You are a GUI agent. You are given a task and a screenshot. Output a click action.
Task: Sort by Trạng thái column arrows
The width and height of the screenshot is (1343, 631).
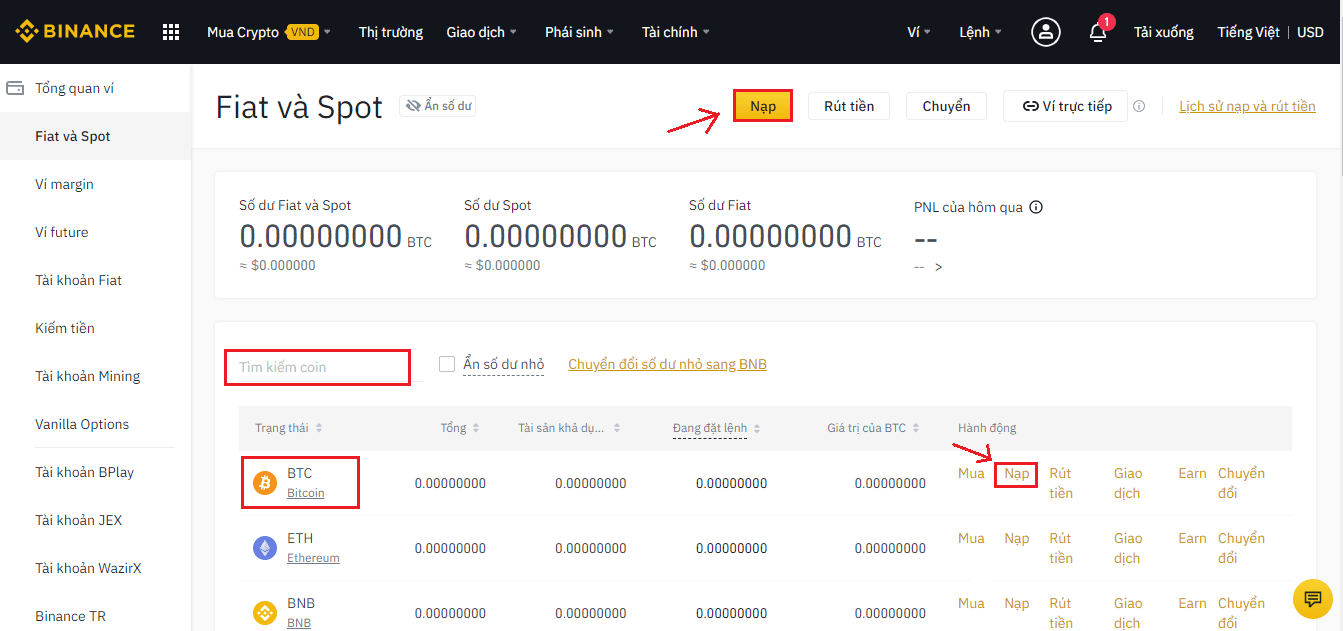pyautogui.click(x=319, y=428)
